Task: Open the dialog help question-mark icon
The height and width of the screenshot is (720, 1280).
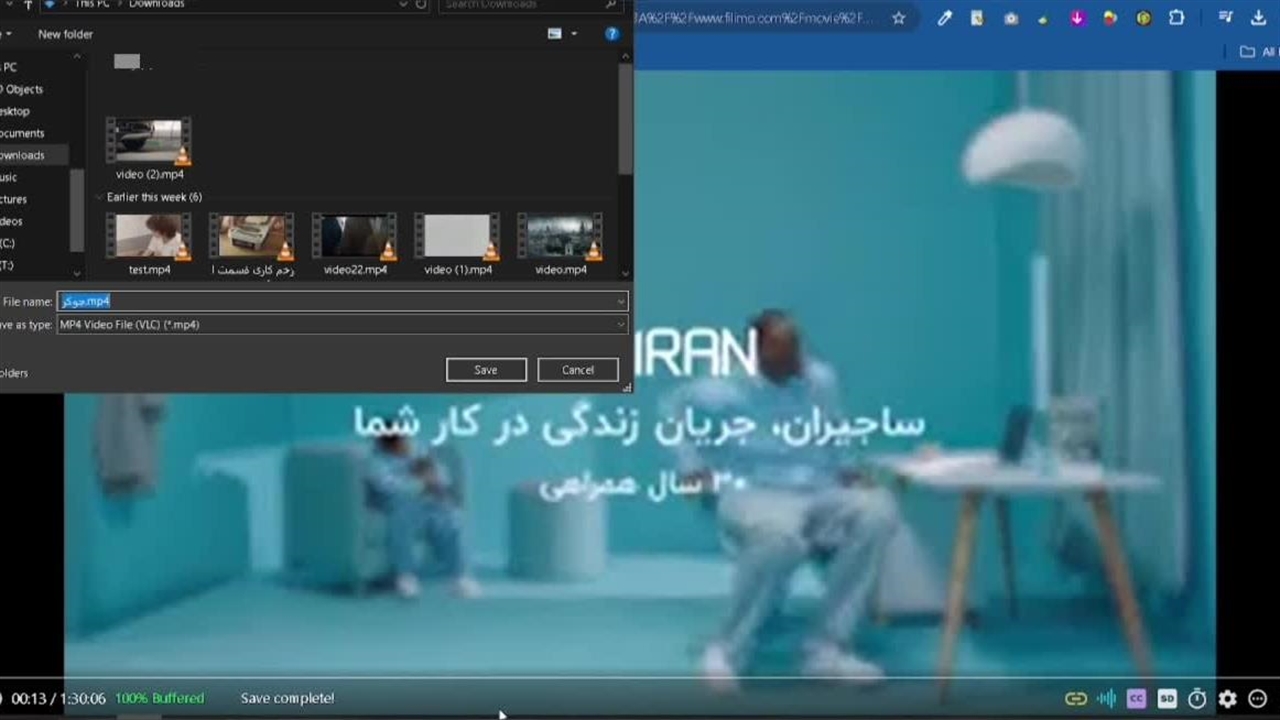Action: [x=612, y=34]
